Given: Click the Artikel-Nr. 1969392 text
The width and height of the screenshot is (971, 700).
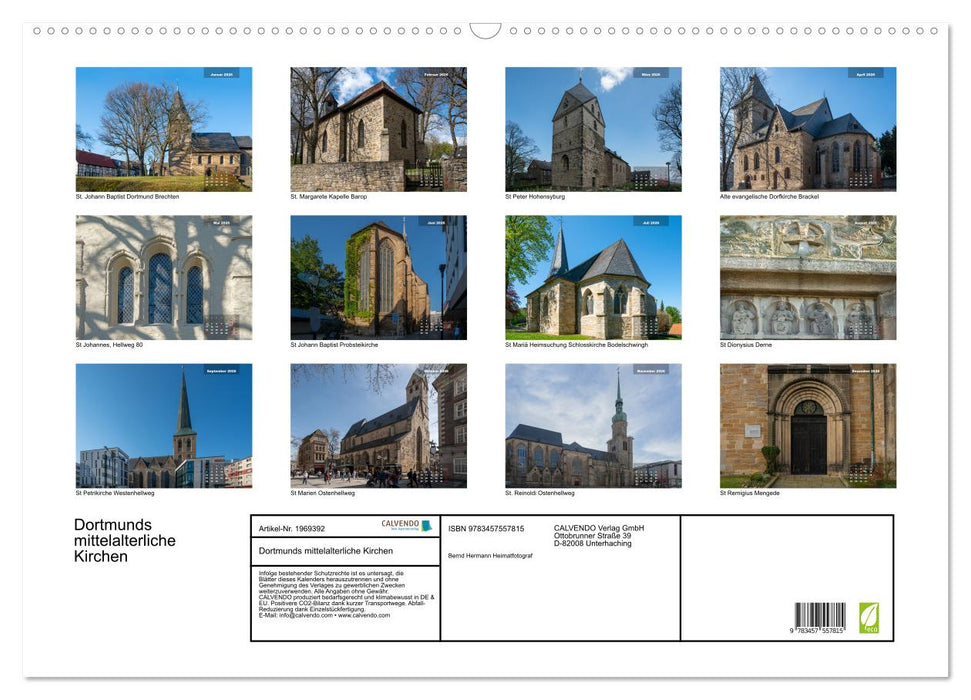Looking at the screenshot, I should tap(293, 527).
